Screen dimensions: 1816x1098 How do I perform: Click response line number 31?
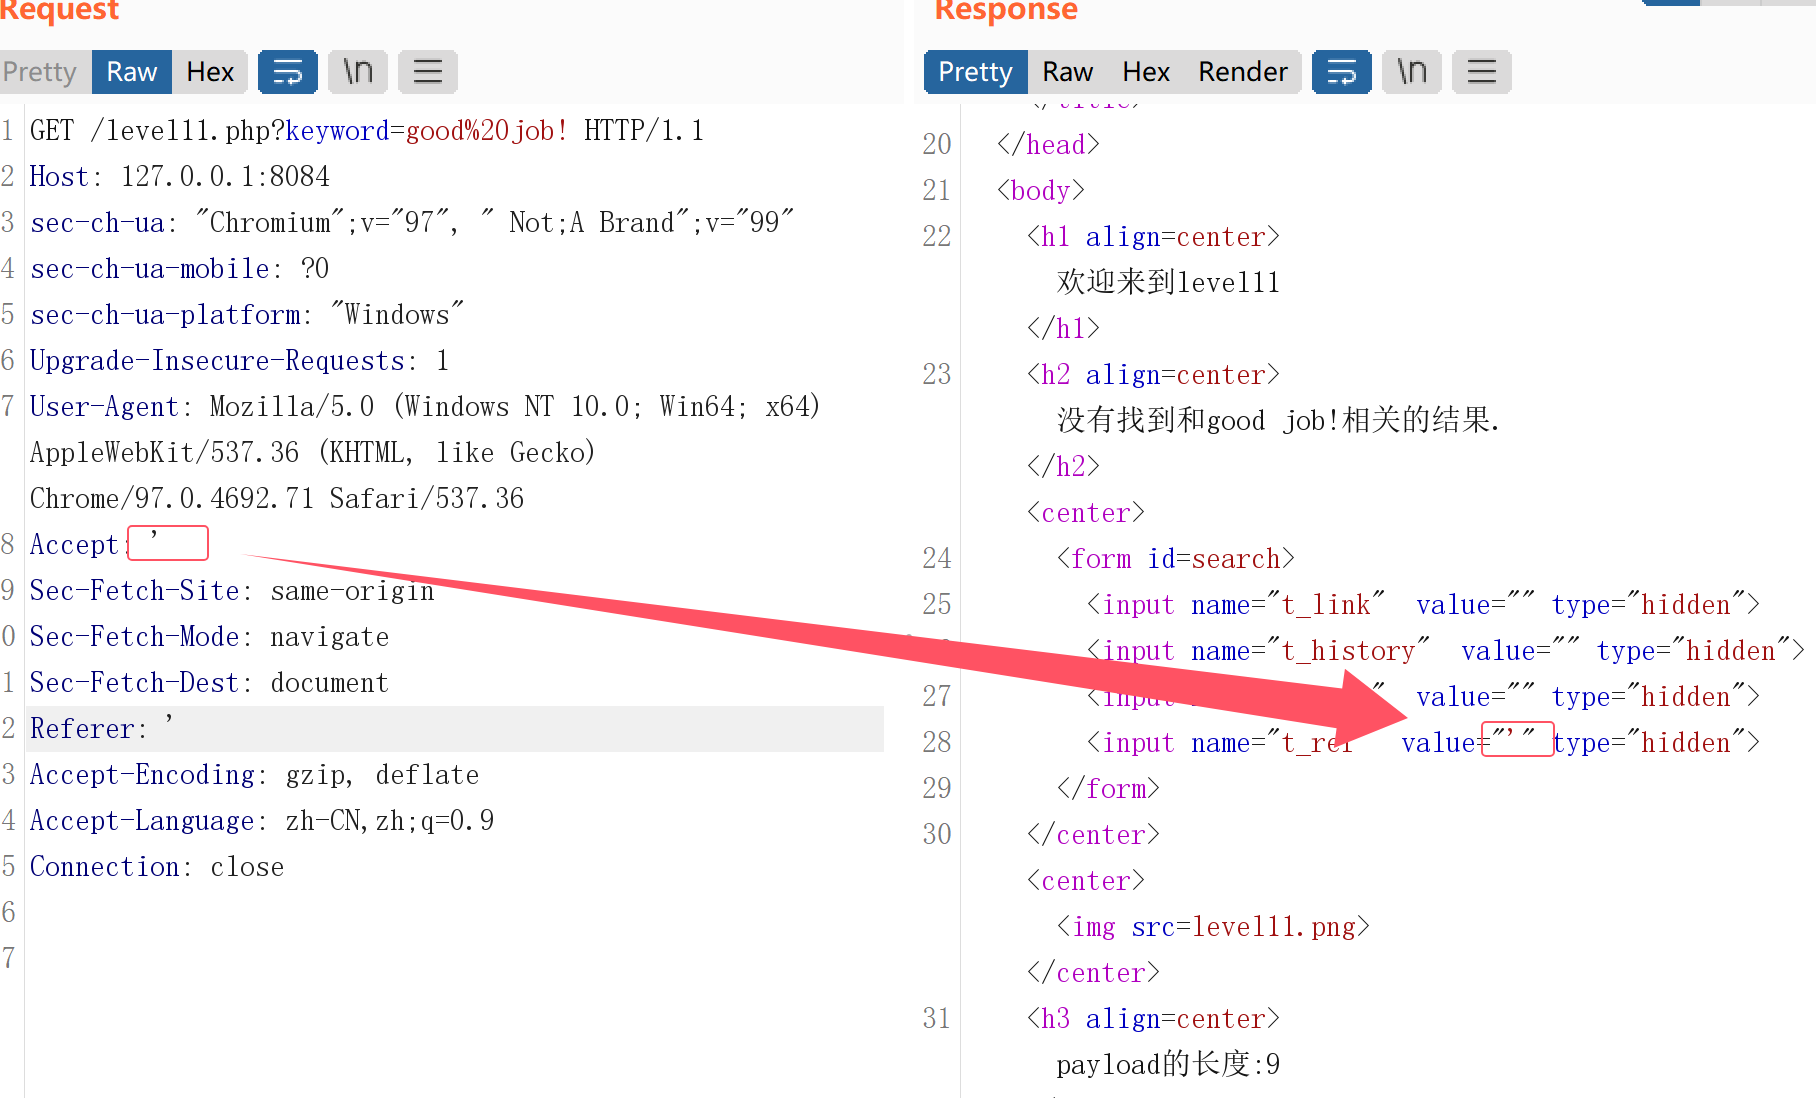point(937,1019)
